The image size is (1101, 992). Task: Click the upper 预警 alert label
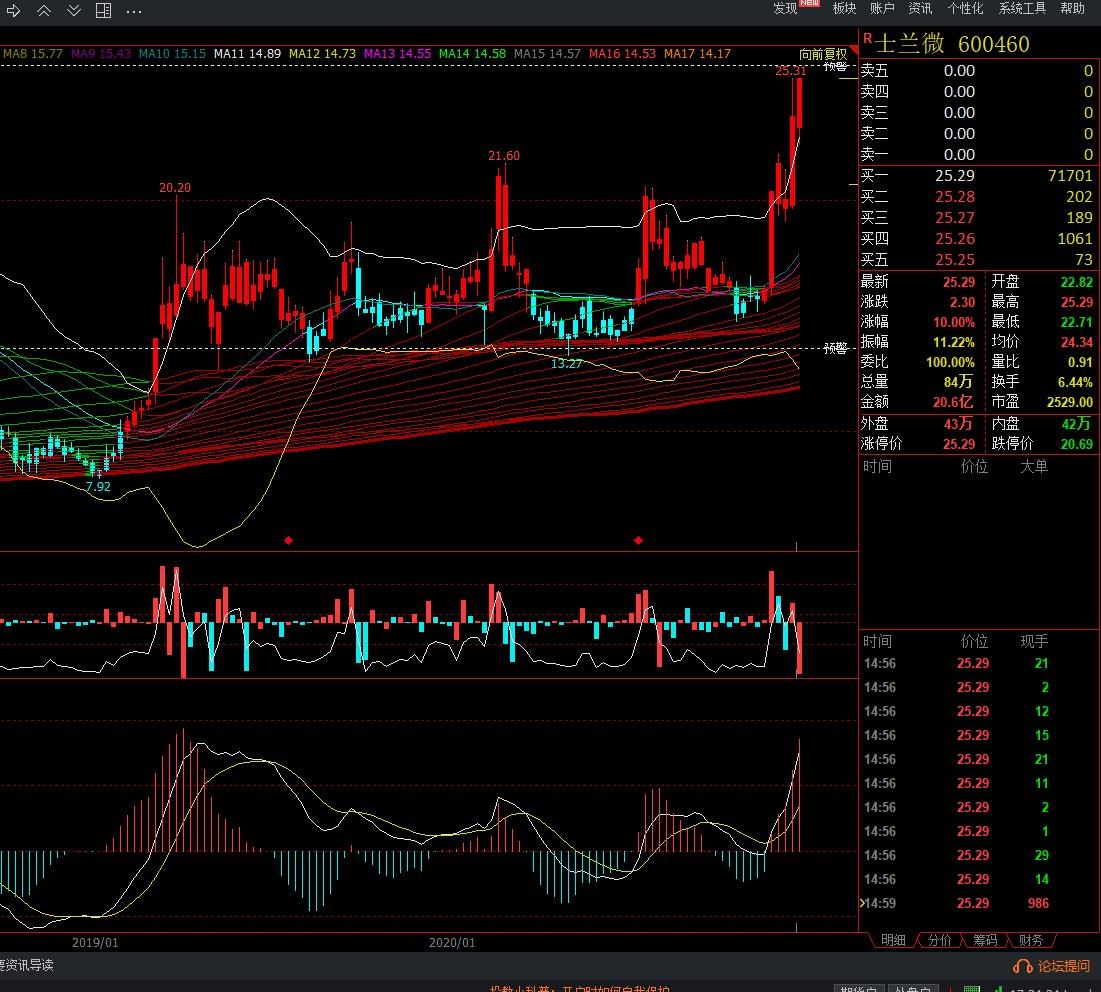[x=836, y=67]
